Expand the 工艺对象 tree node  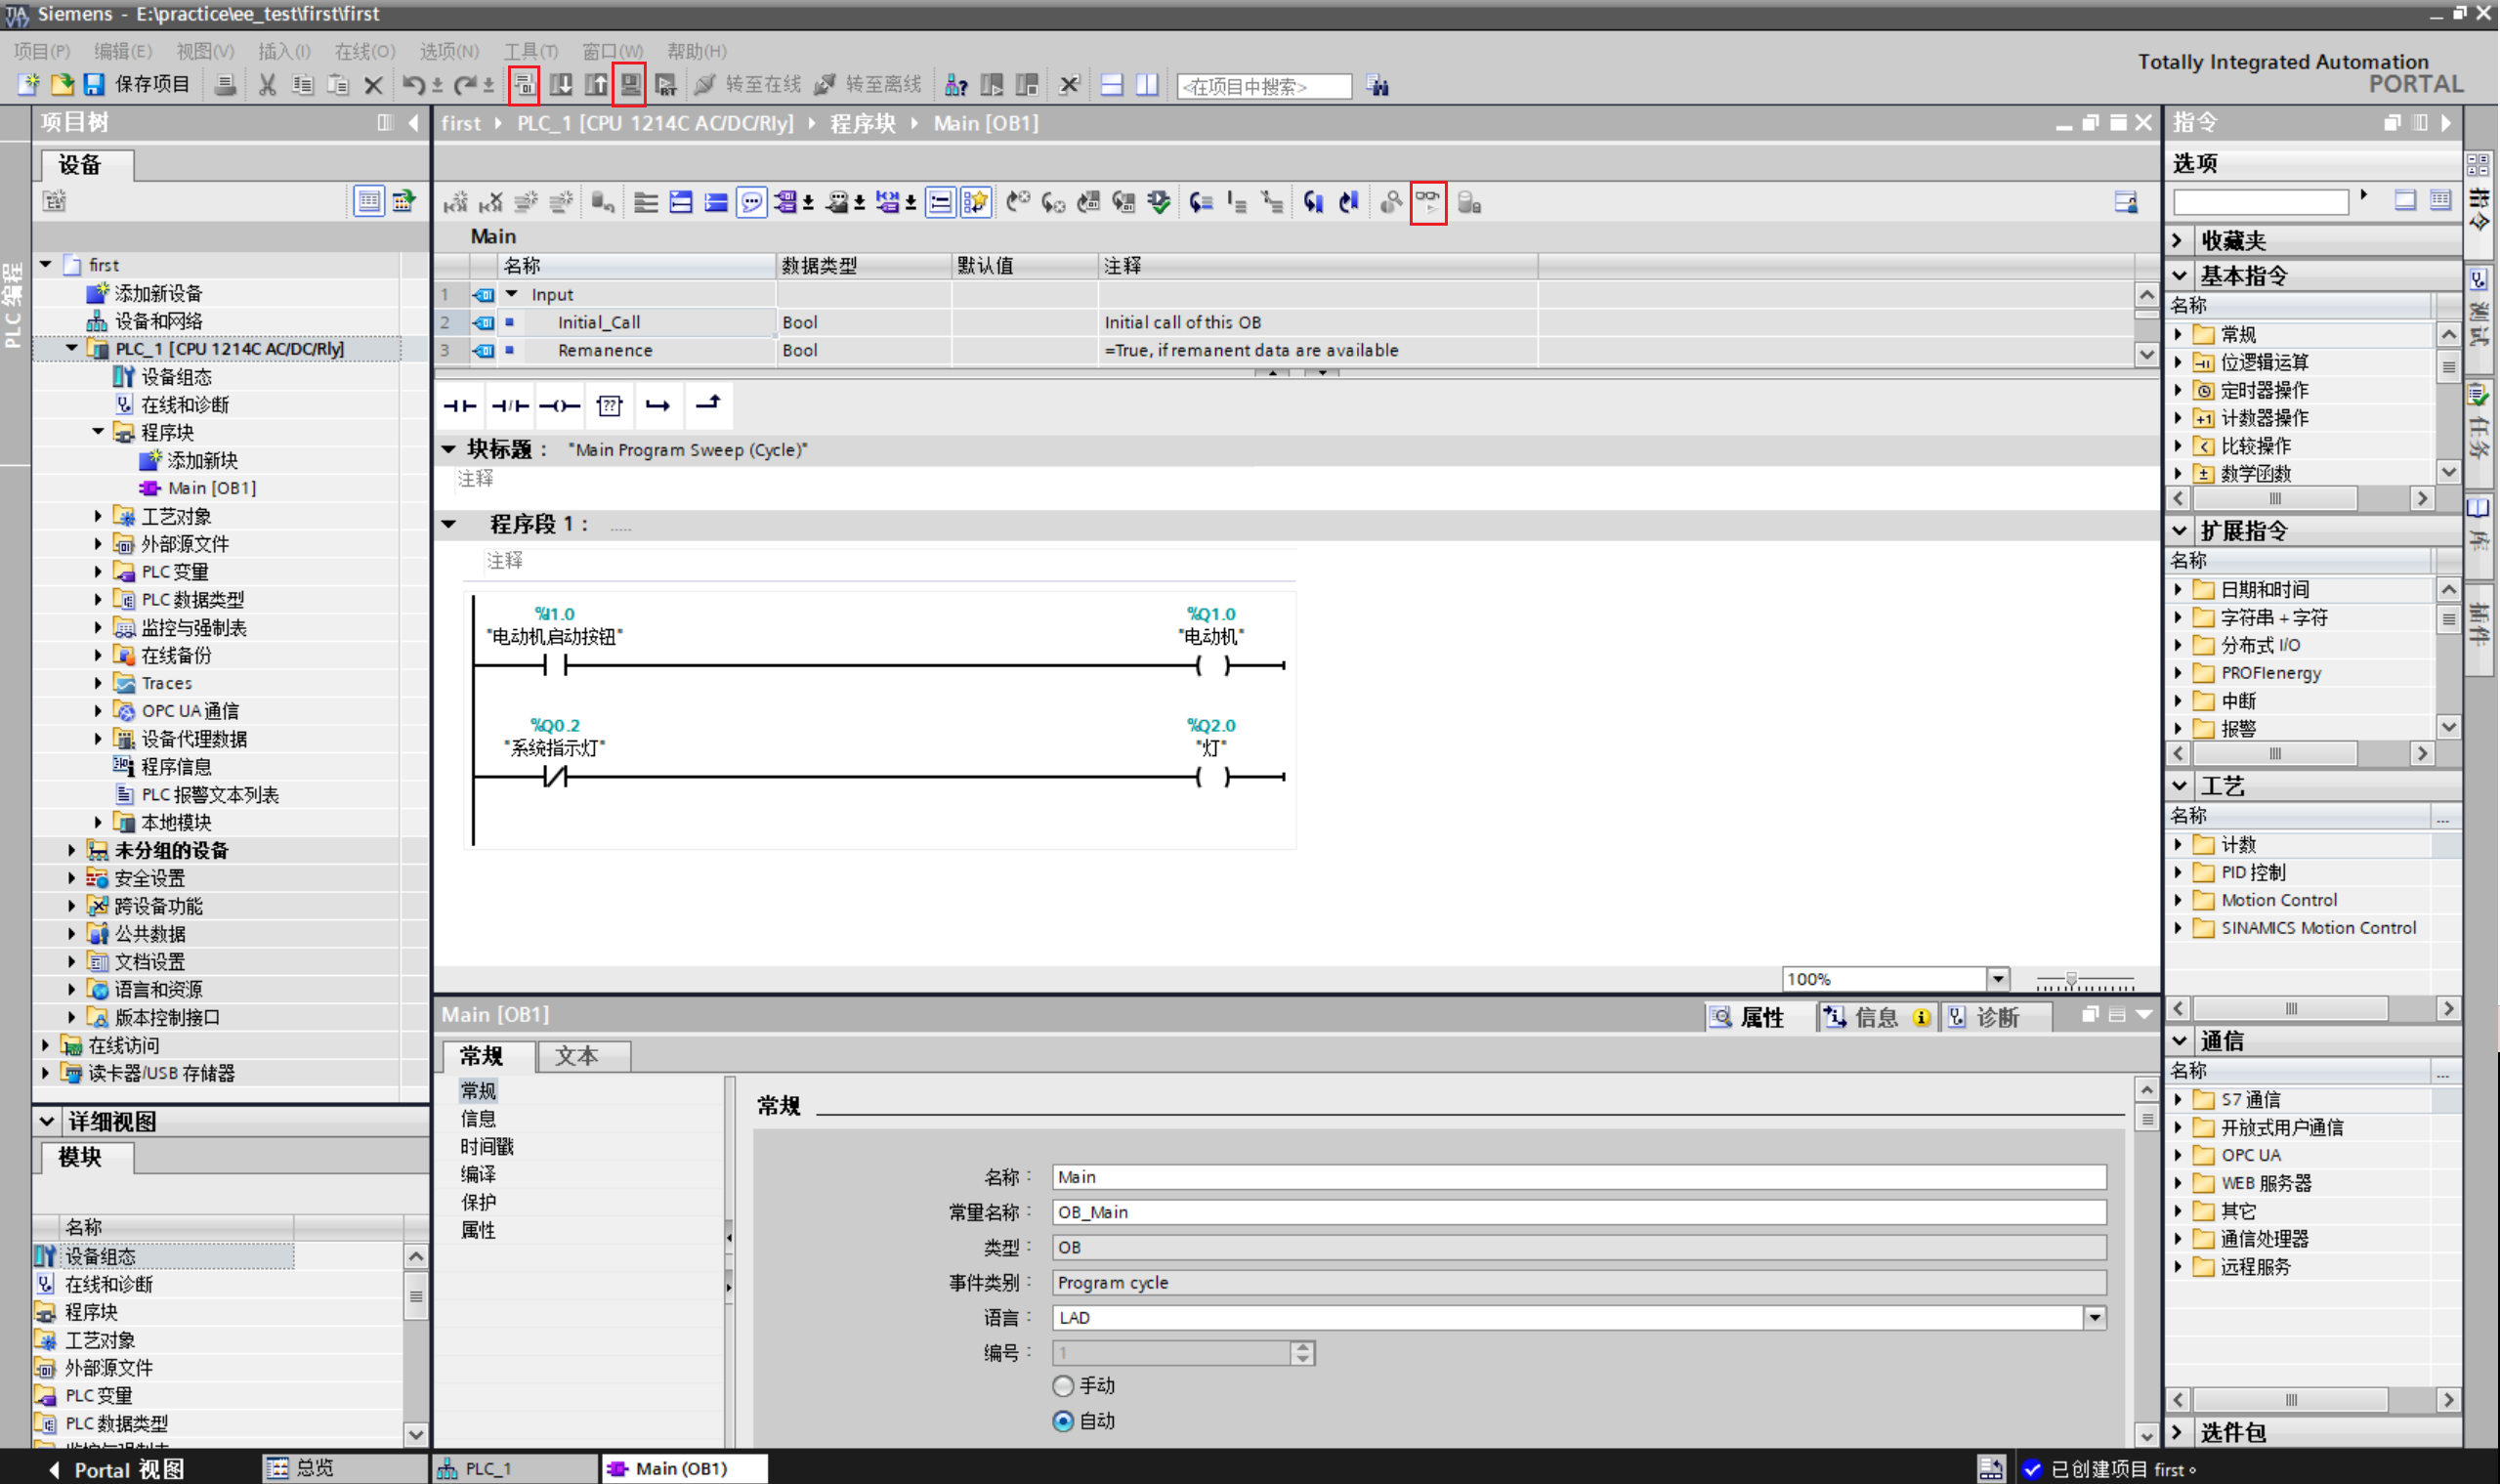(98, 516)
